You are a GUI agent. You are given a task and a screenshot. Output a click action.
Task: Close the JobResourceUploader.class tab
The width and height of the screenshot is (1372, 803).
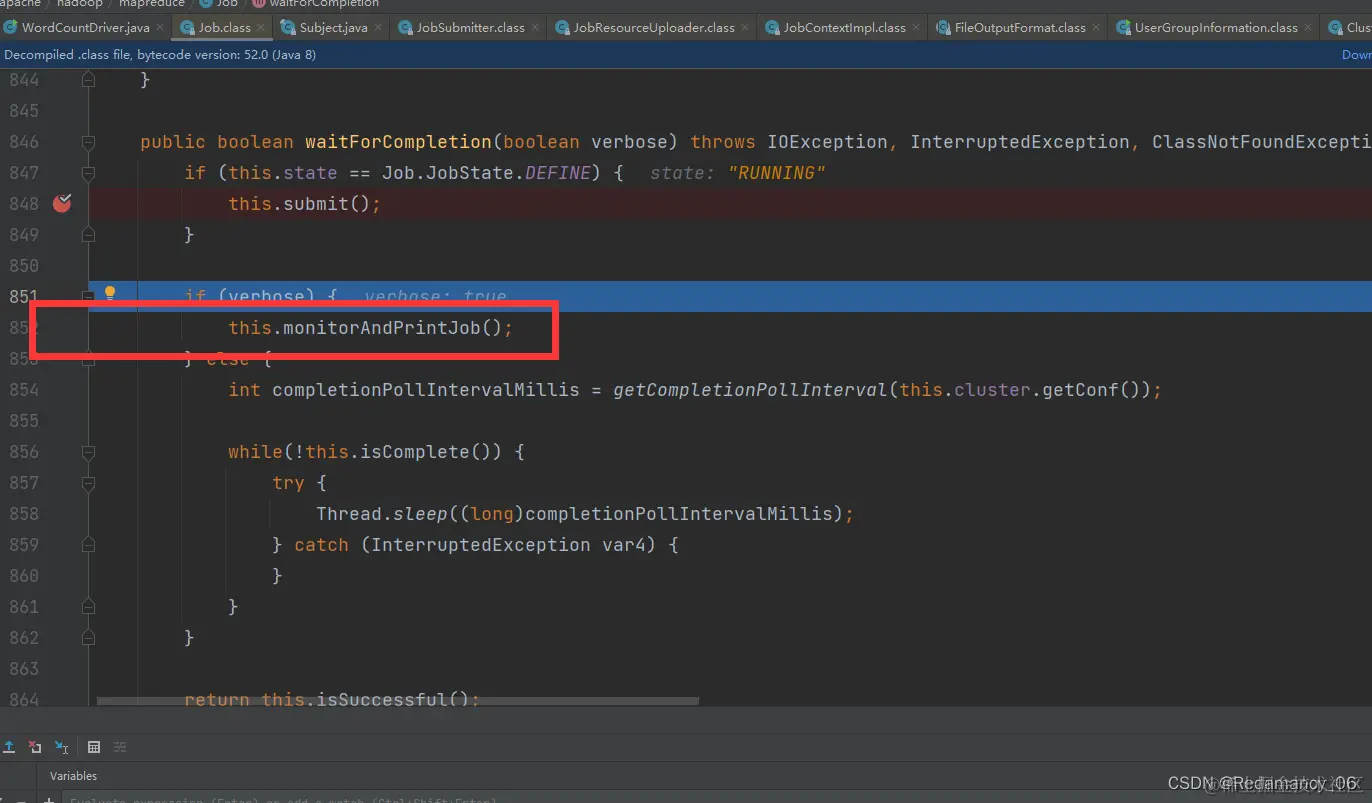point(745,28)
